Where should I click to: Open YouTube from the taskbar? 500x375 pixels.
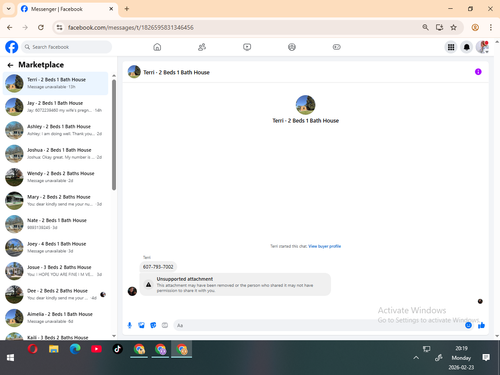96,349
